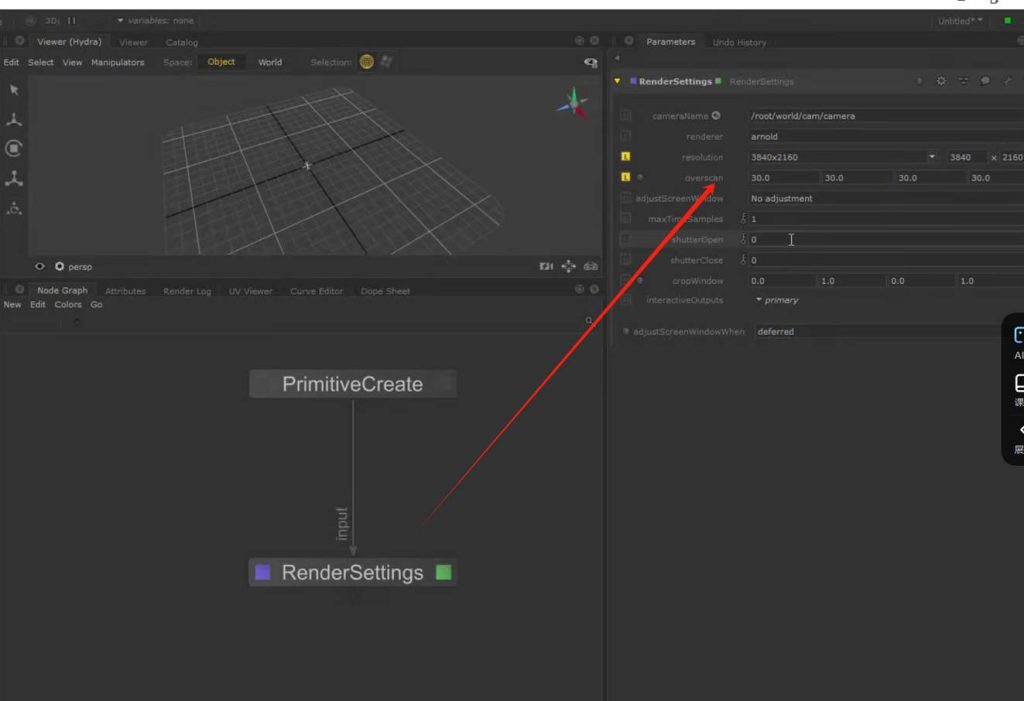This screenshot has height=701, width=1024.
Task: Click the PrimitiveCreate node
Action: click(x=352, y=384)
